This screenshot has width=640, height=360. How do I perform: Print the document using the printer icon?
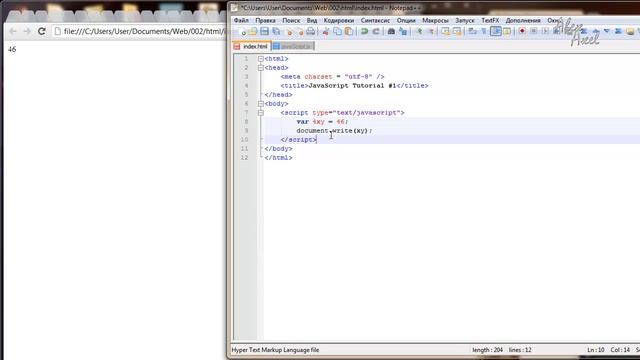pyautogui.click(x=311, y=31)
